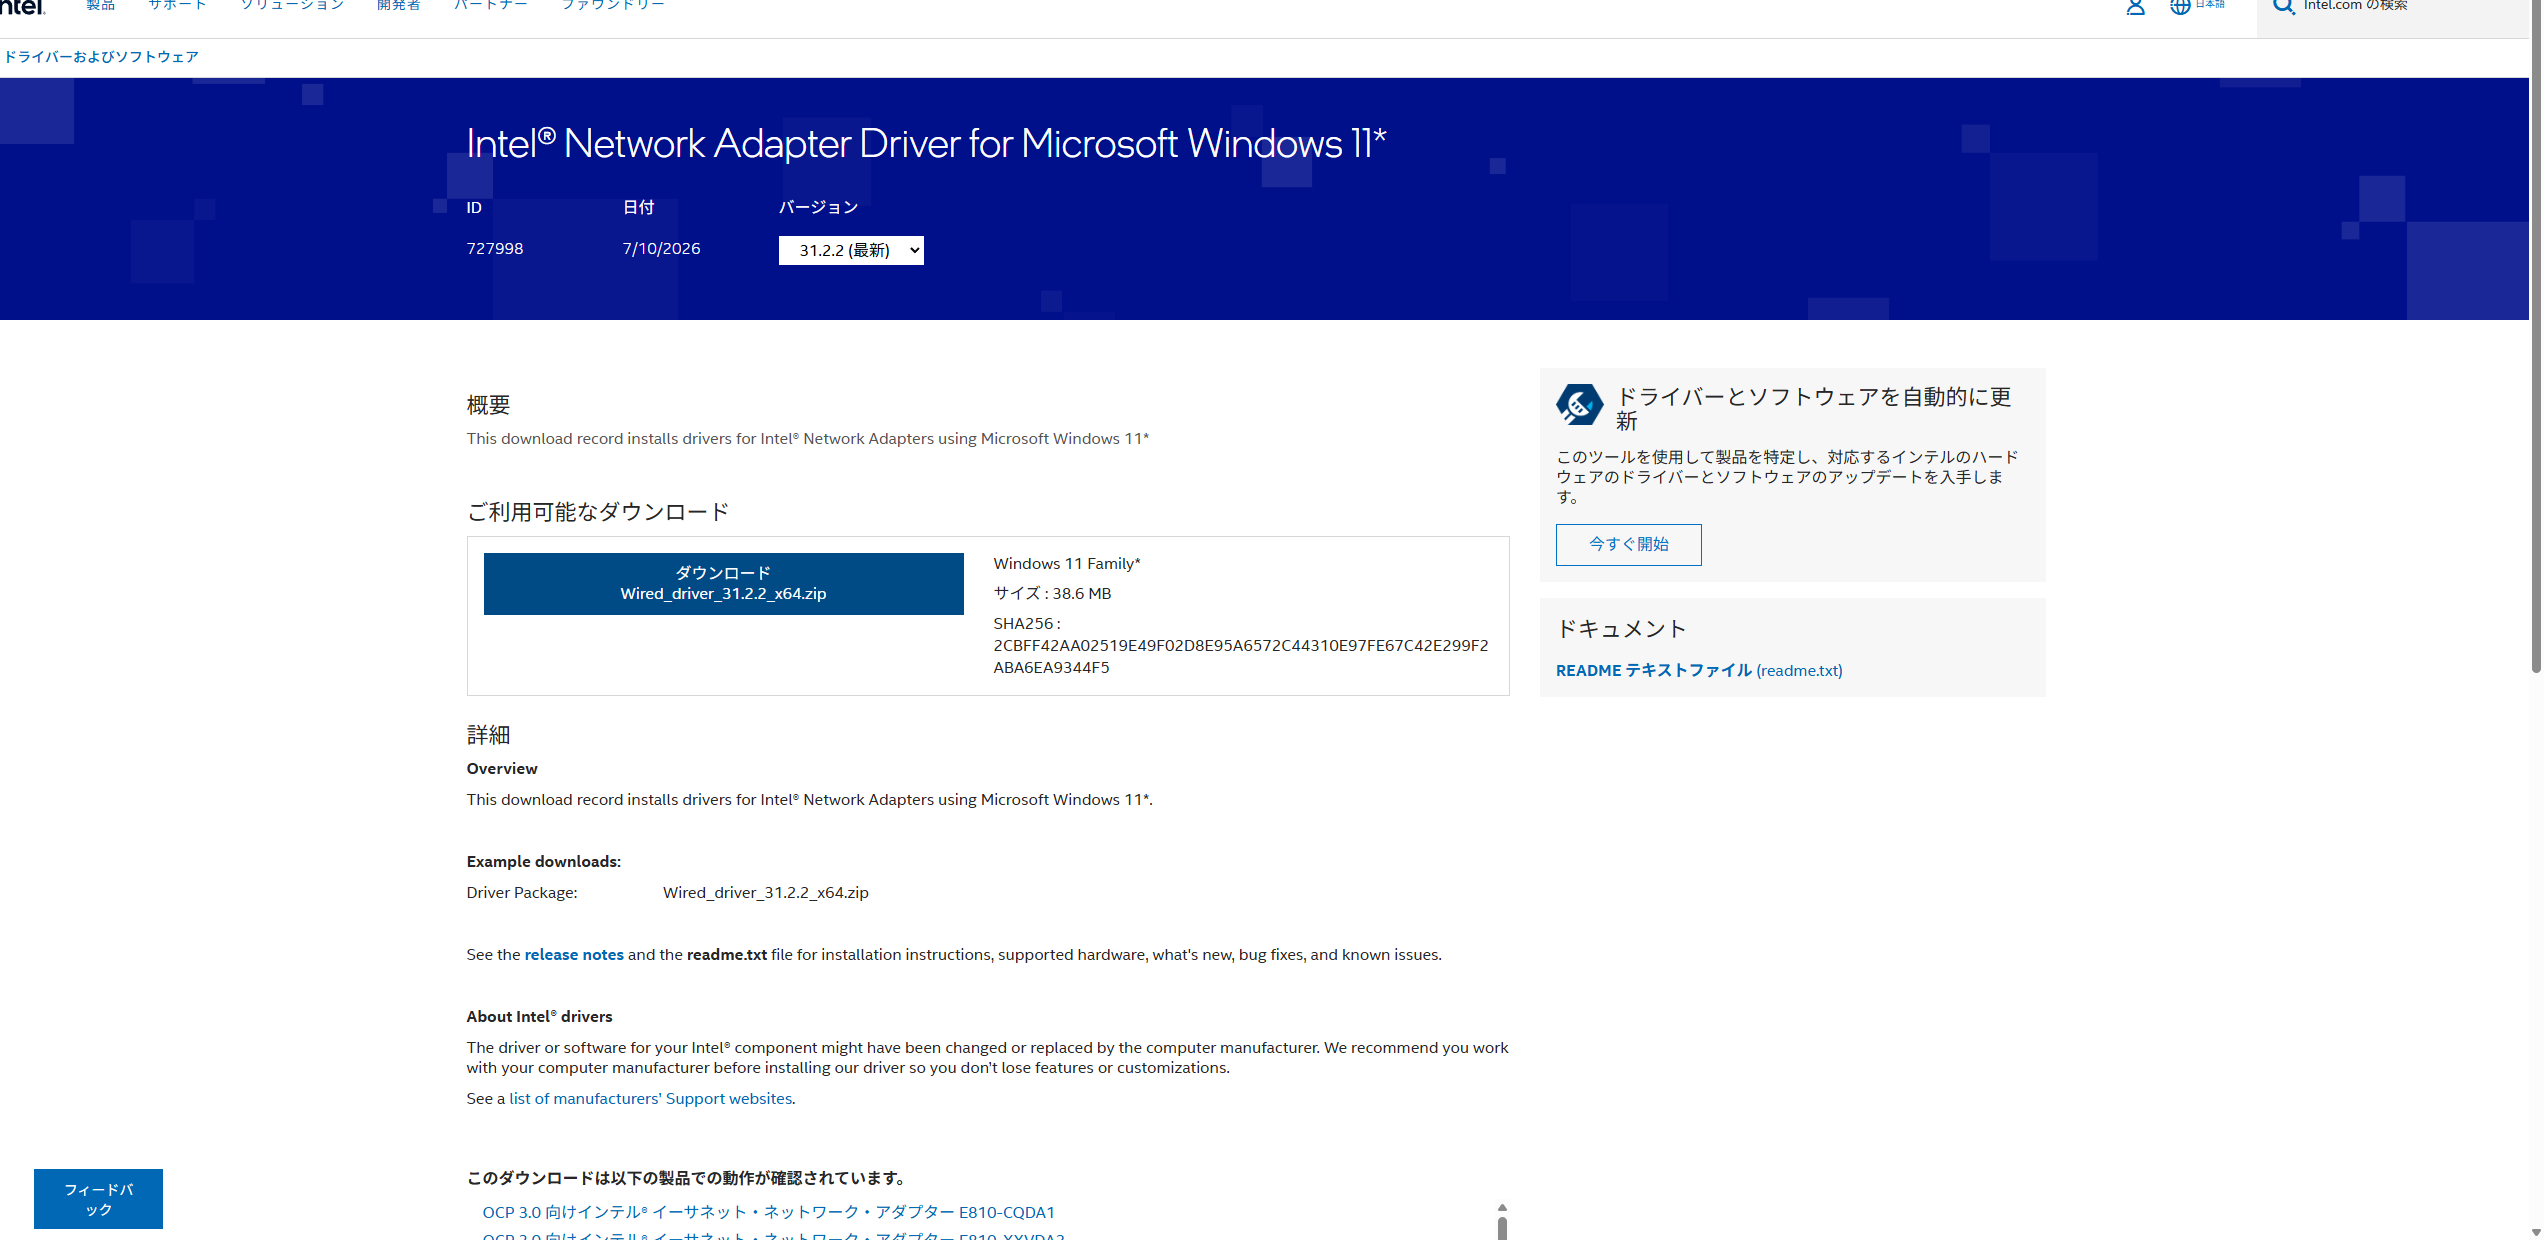This screenshot has width=2544, height=1240.
Task: Open the サポート menu
Action: click(x=178, y=6)
